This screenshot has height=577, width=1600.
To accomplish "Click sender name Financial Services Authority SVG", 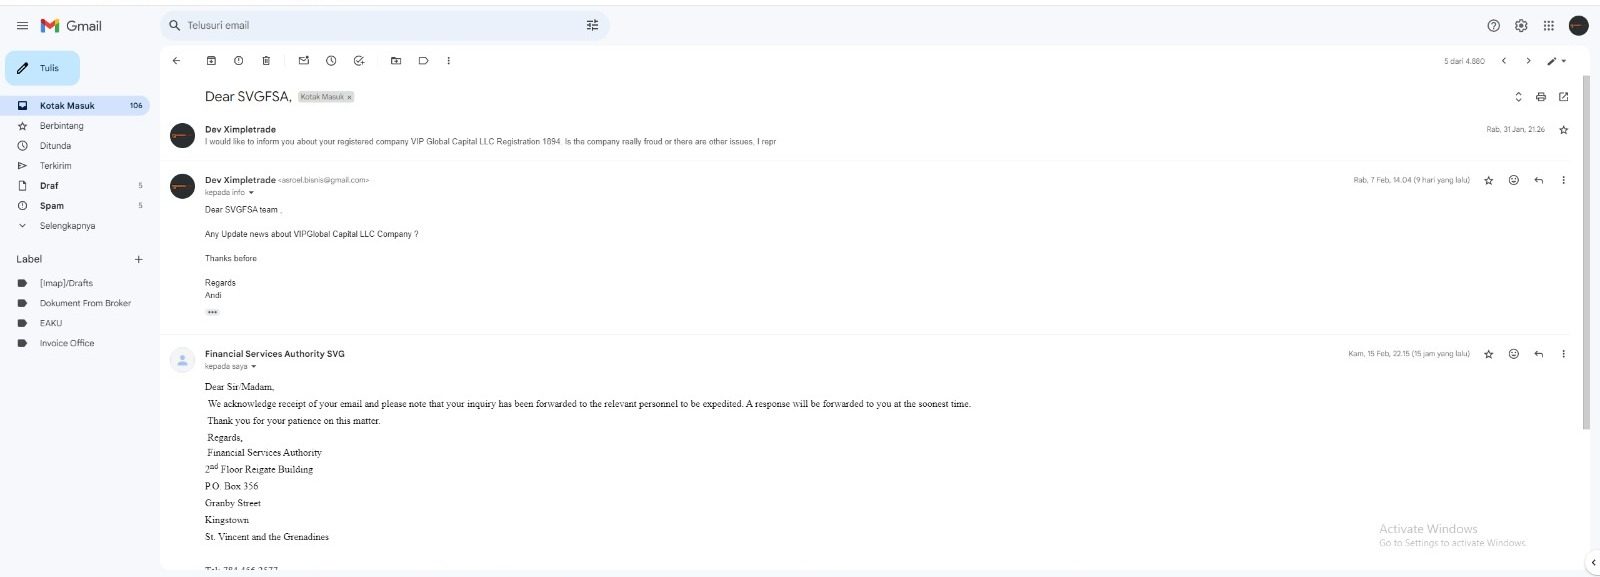I will click(275, 354).
